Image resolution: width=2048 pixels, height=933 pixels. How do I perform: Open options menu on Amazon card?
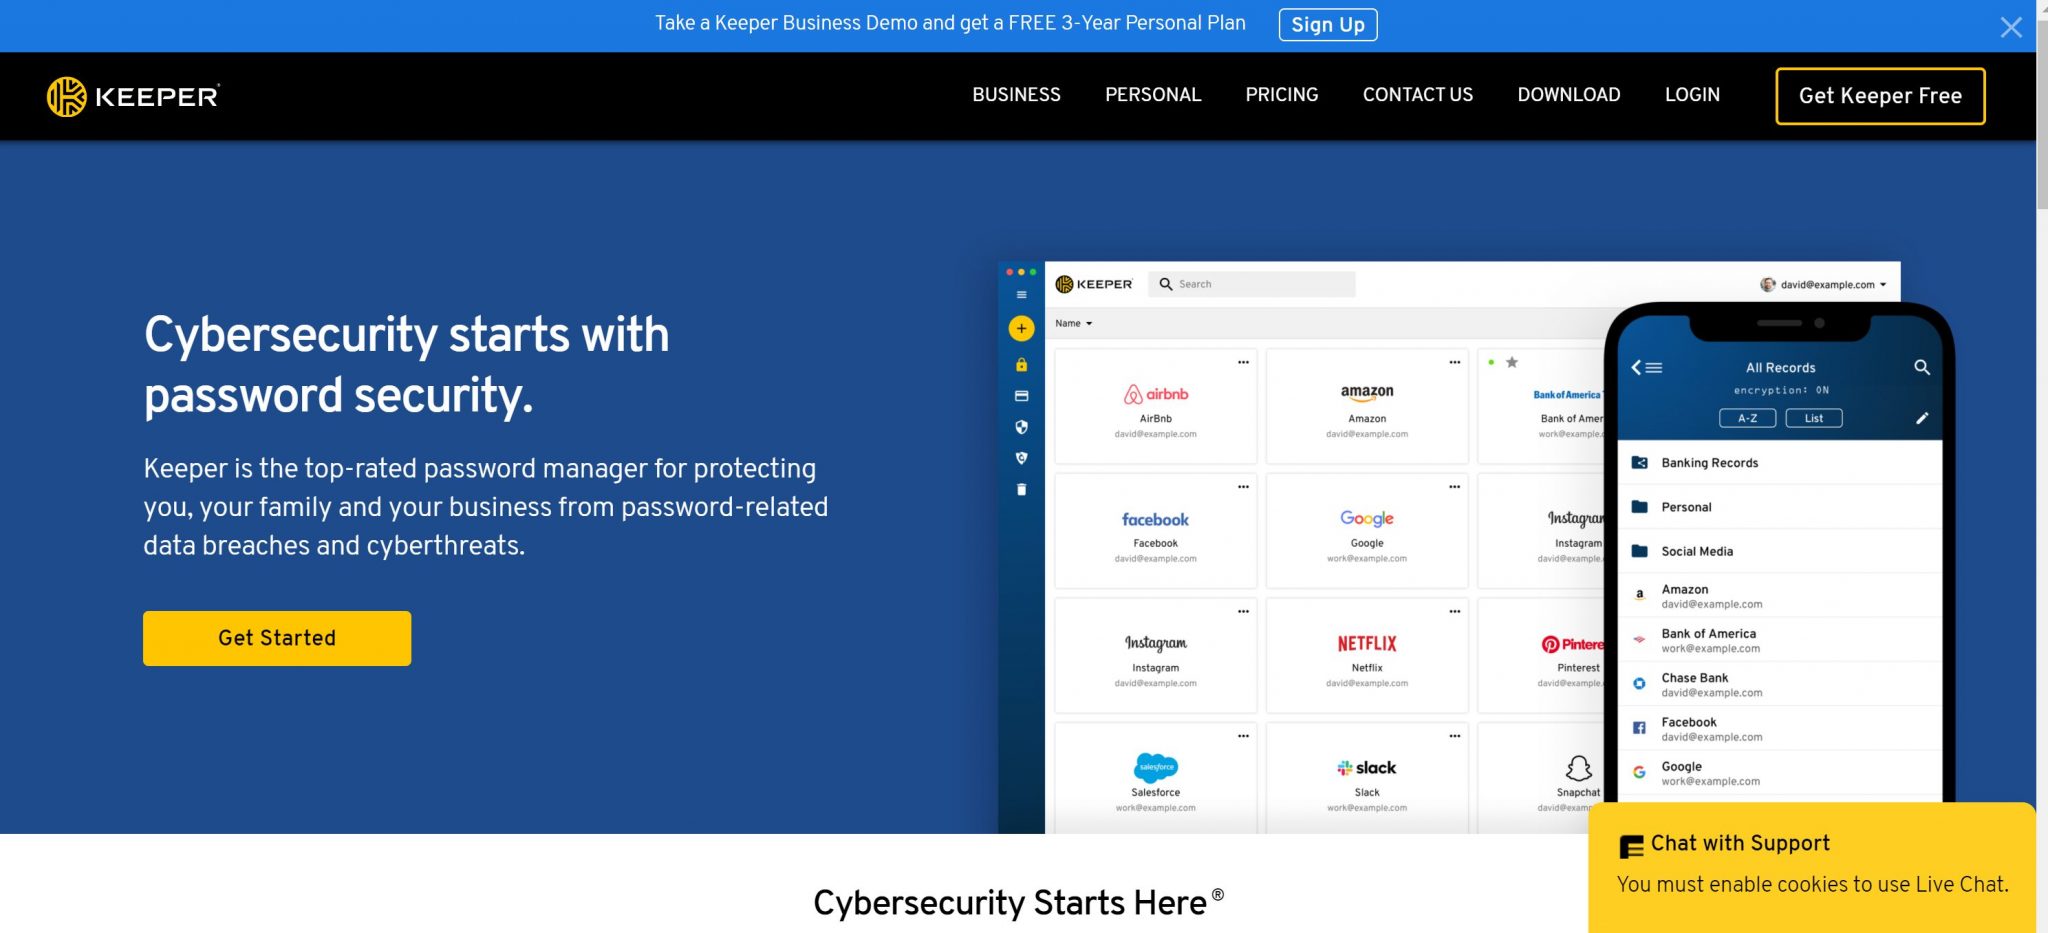[1455, 362]
